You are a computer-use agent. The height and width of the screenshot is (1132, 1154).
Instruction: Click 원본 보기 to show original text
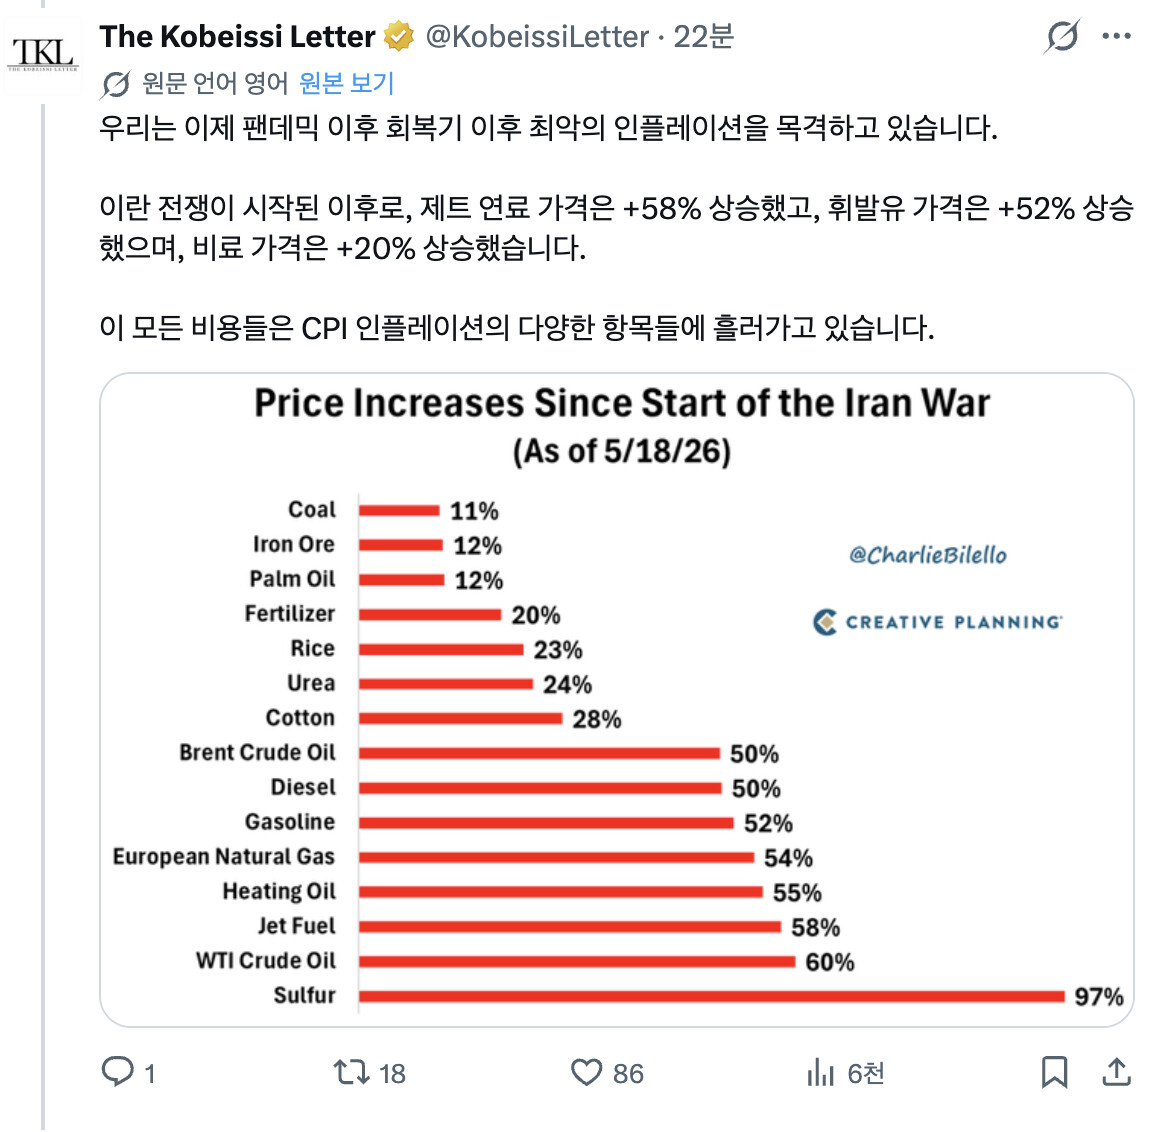pyautogui.click(x=346, y=83)
